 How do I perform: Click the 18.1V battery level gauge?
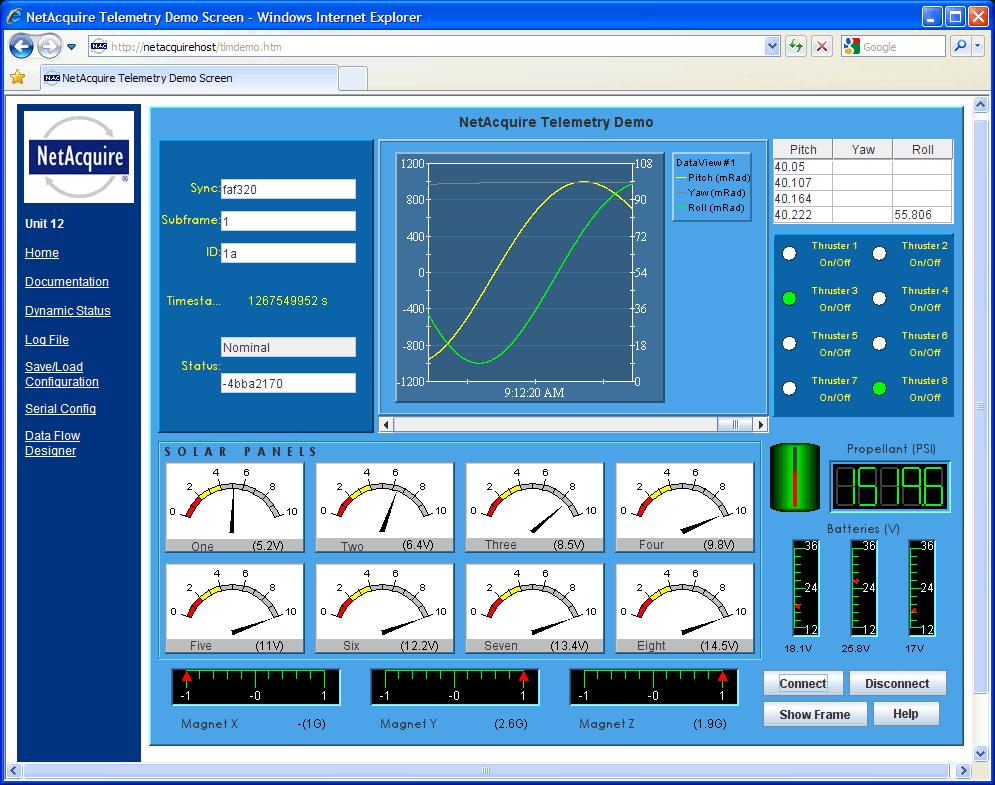point(806,588)
